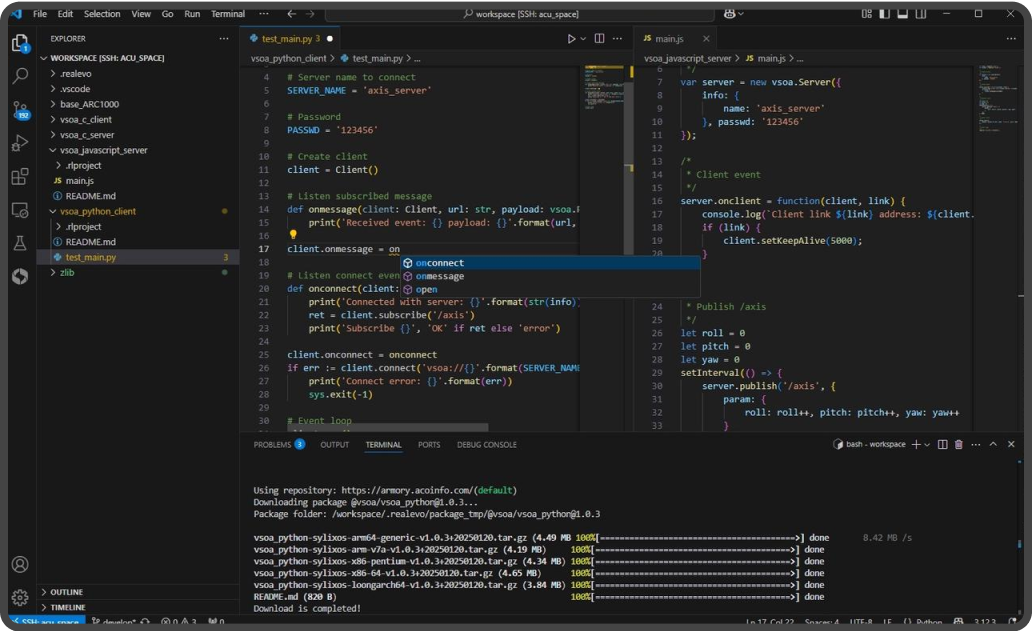This screenshot has height=631, width=1032.
Task: Open the Accounts menu in activity bar
Action: point(20,564)
